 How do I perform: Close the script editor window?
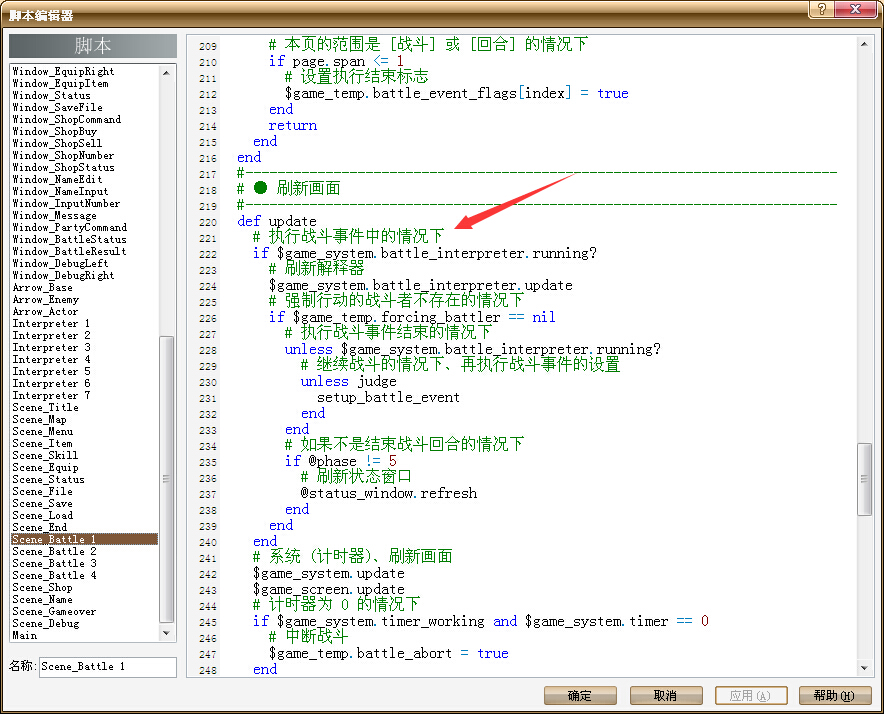[855, 9]
